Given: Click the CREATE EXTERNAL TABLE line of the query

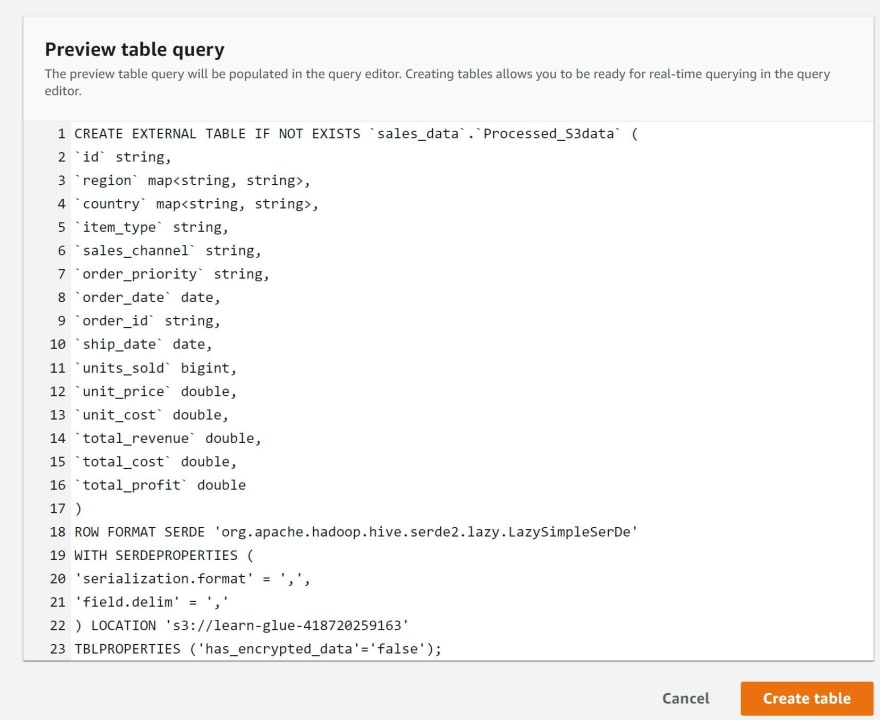Looking at the screenshot, I should click(356, 134).
